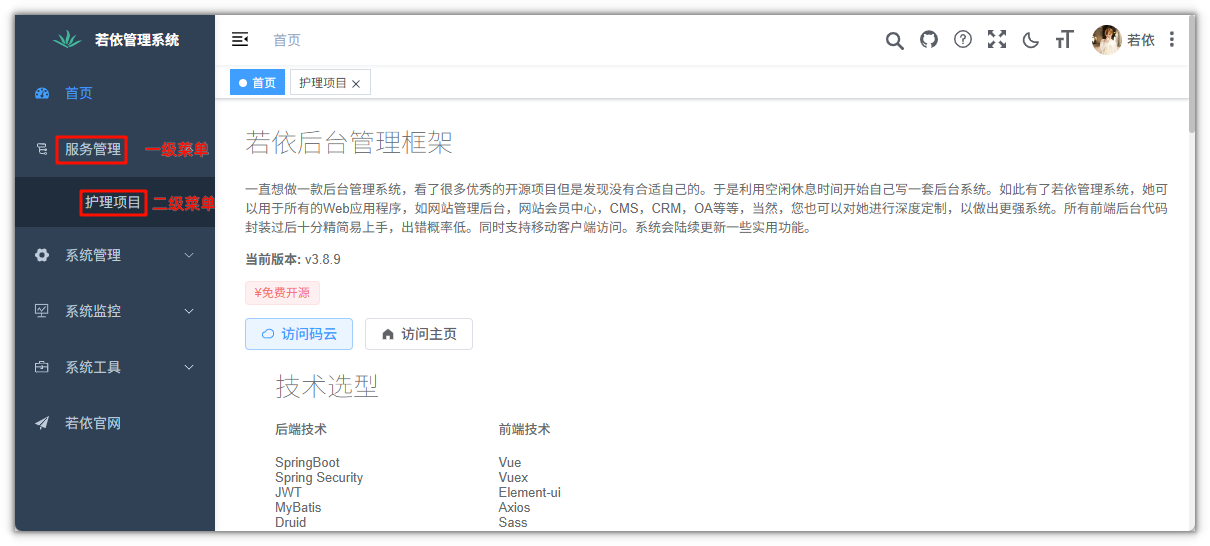Click the user avatar picture
The height and width of the screenshot is (546, 1210).
coord(1106,40)
